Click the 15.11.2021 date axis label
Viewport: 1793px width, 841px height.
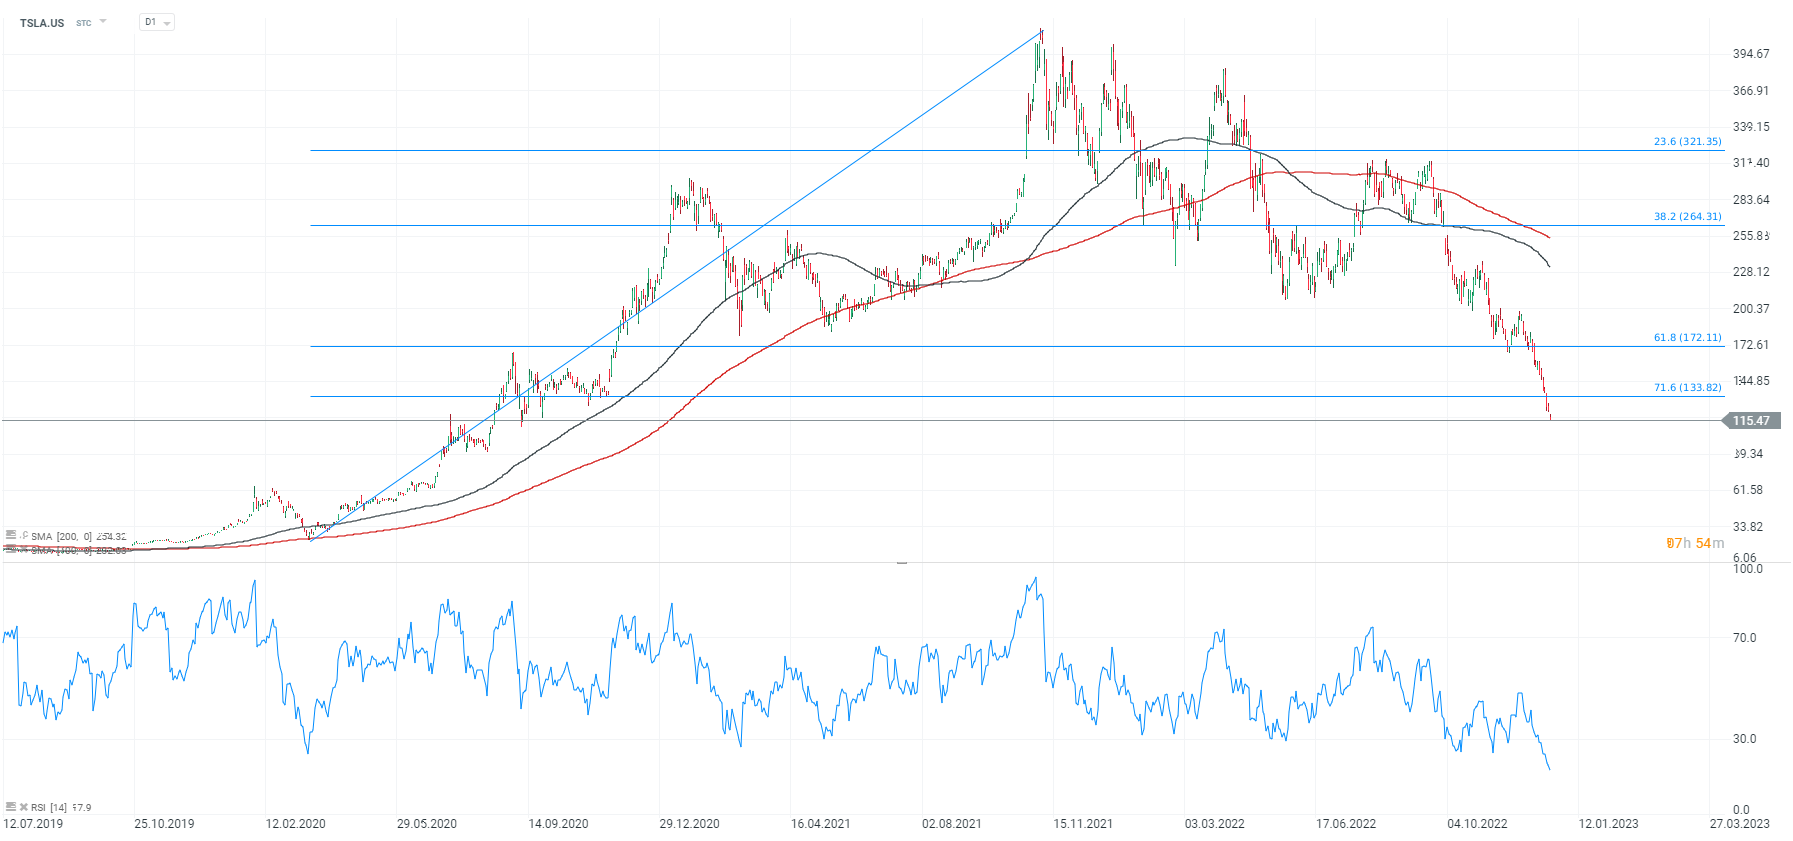(x=1083, y=824)
